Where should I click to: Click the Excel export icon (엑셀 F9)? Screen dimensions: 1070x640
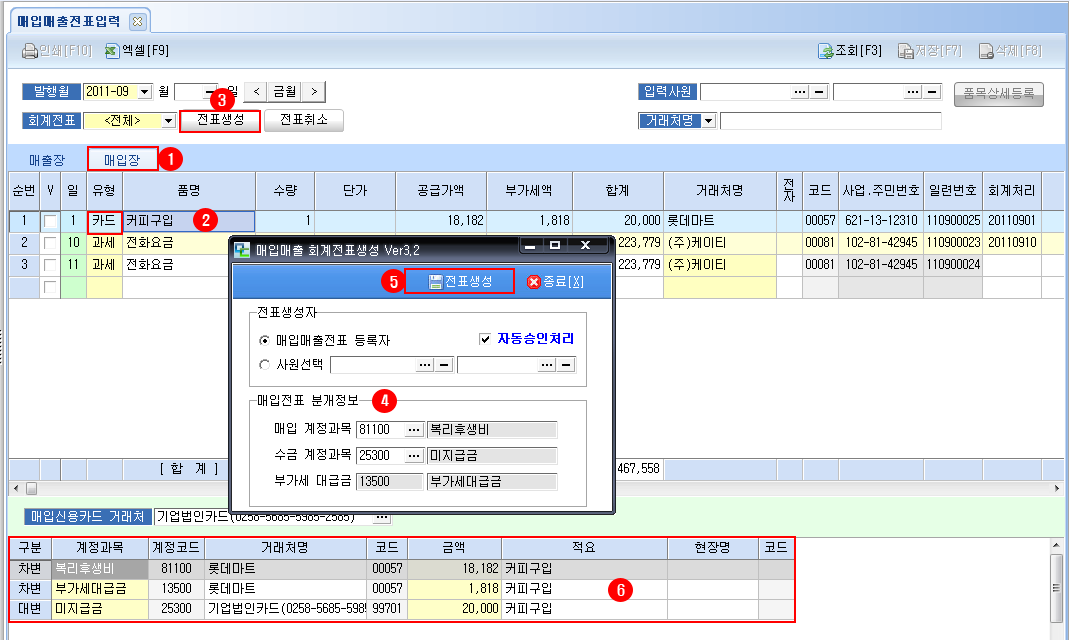coord(112,50)
